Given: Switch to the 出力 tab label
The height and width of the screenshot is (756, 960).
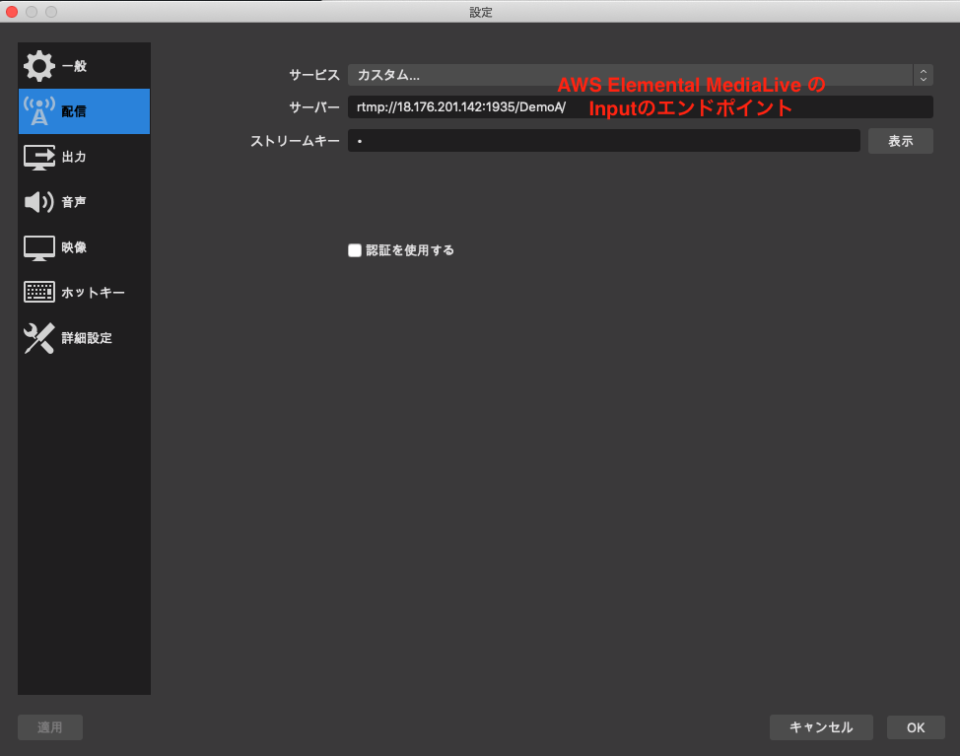Looking at the screenshot, I should 74,157.
